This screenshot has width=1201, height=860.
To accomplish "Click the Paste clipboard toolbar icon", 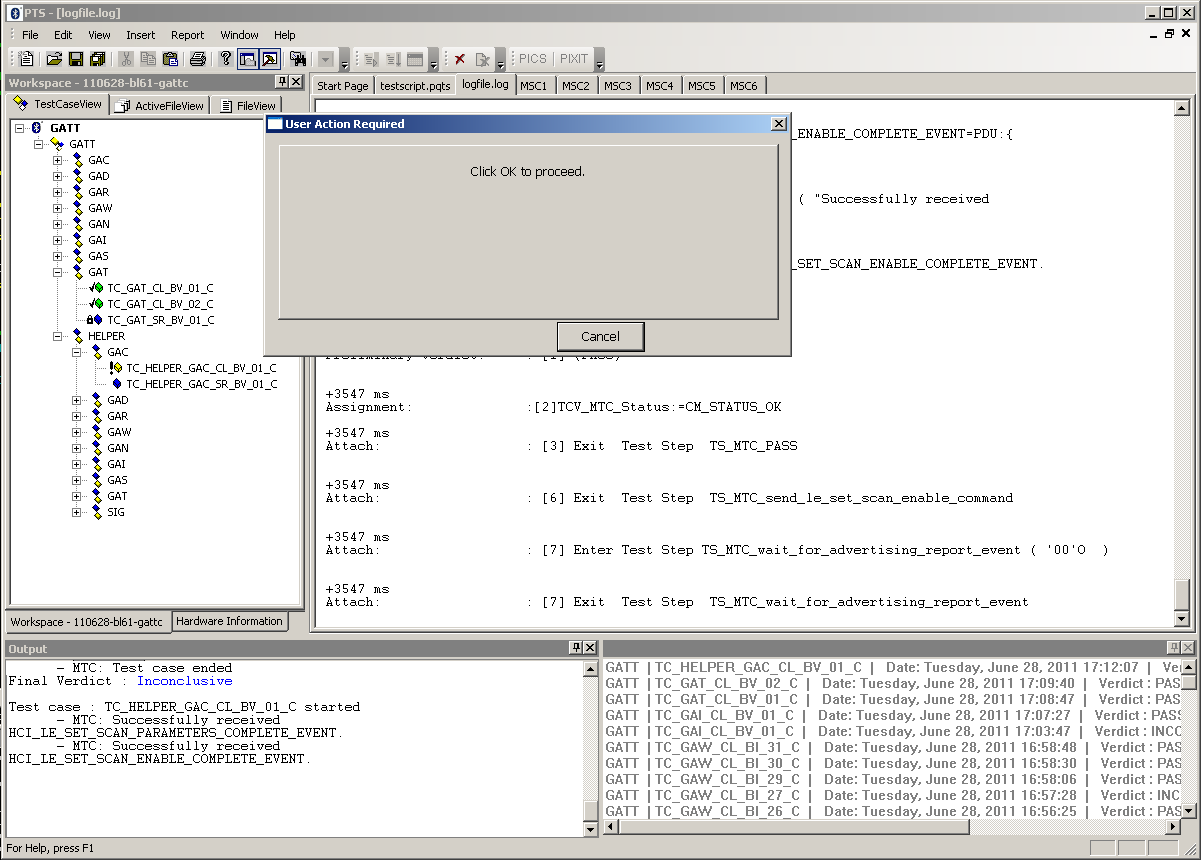I will pyautogui.click(x=170, y=59).
